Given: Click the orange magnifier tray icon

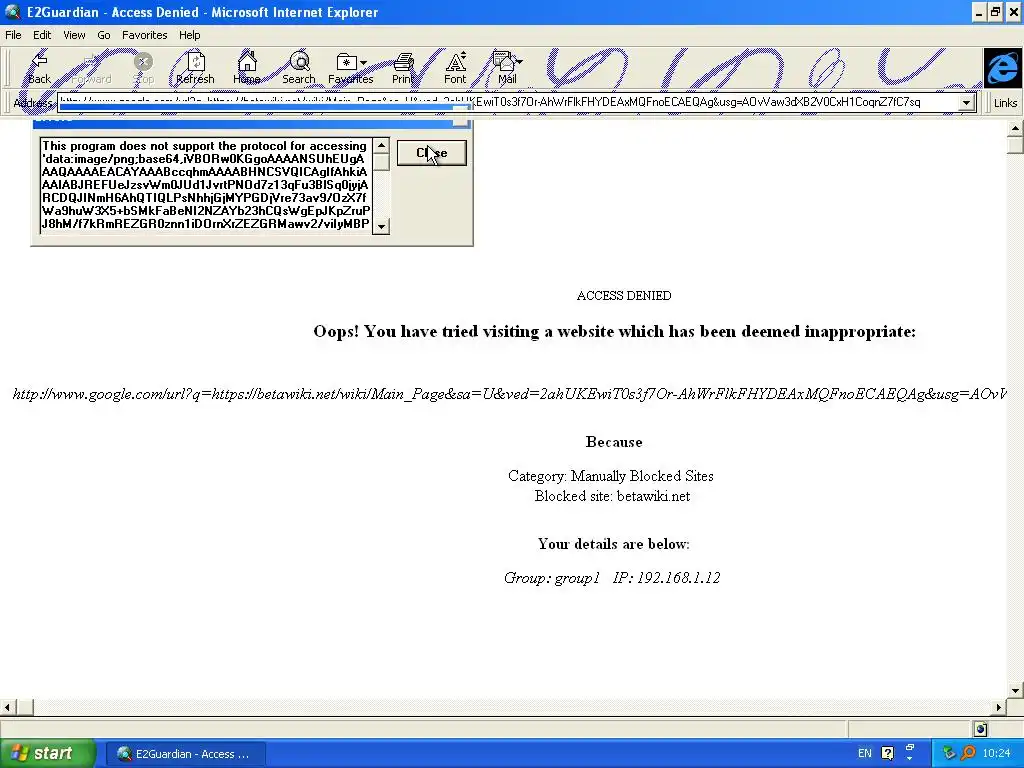Looking at the screenshot, I should [968, 753].
